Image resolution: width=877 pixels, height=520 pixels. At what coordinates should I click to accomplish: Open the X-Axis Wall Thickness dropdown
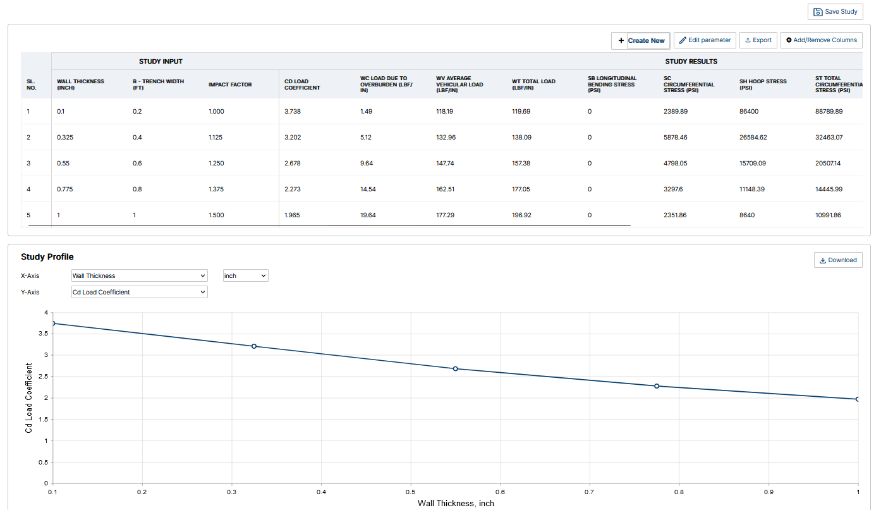139,276
